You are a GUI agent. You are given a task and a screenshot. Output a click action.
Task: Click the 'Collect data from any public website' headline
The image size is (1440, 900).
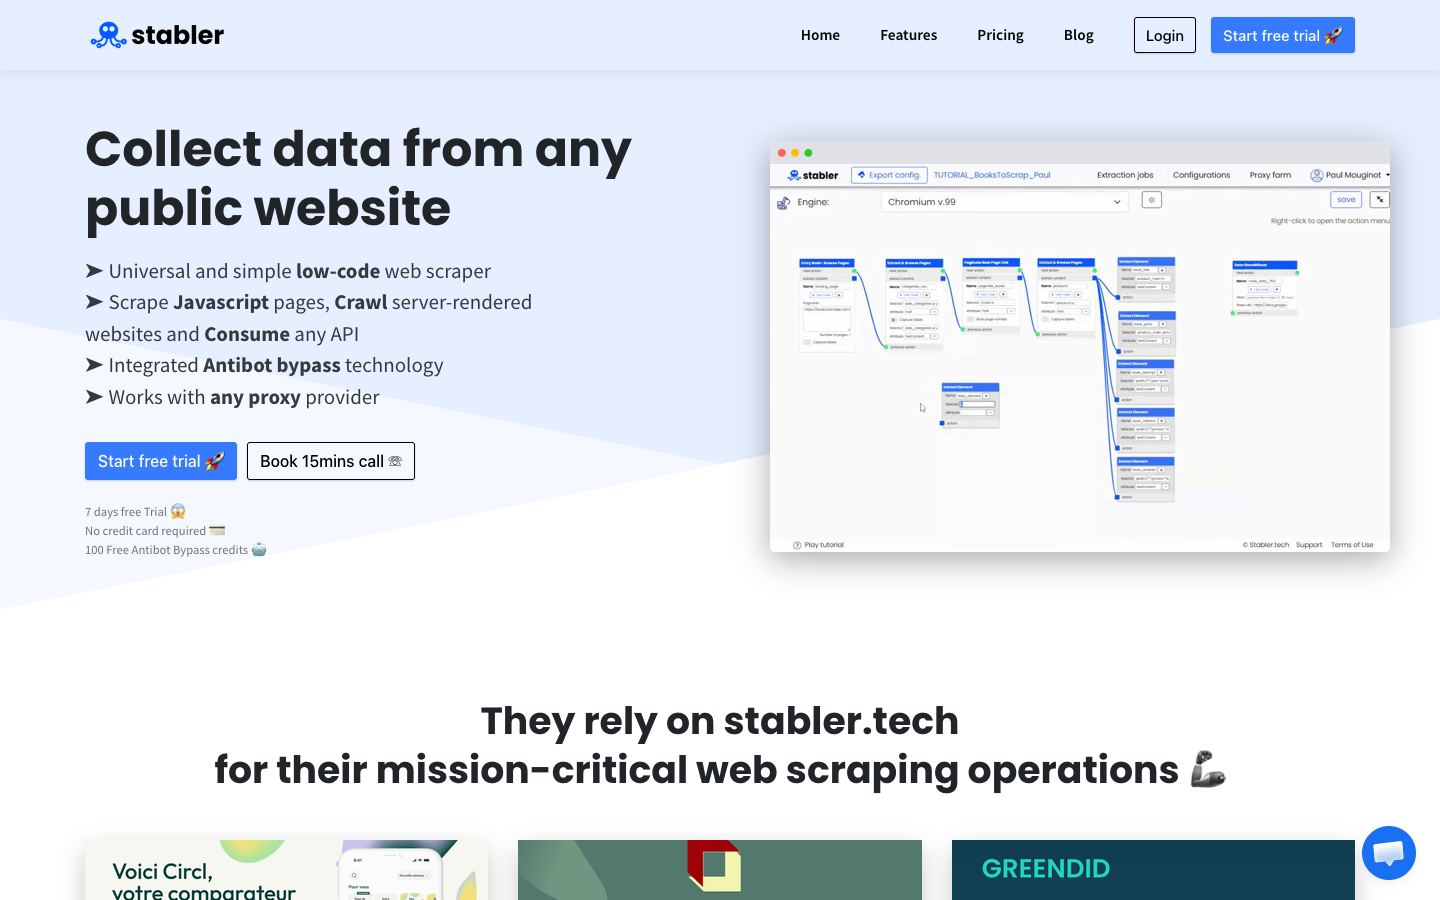click(358, 178)
